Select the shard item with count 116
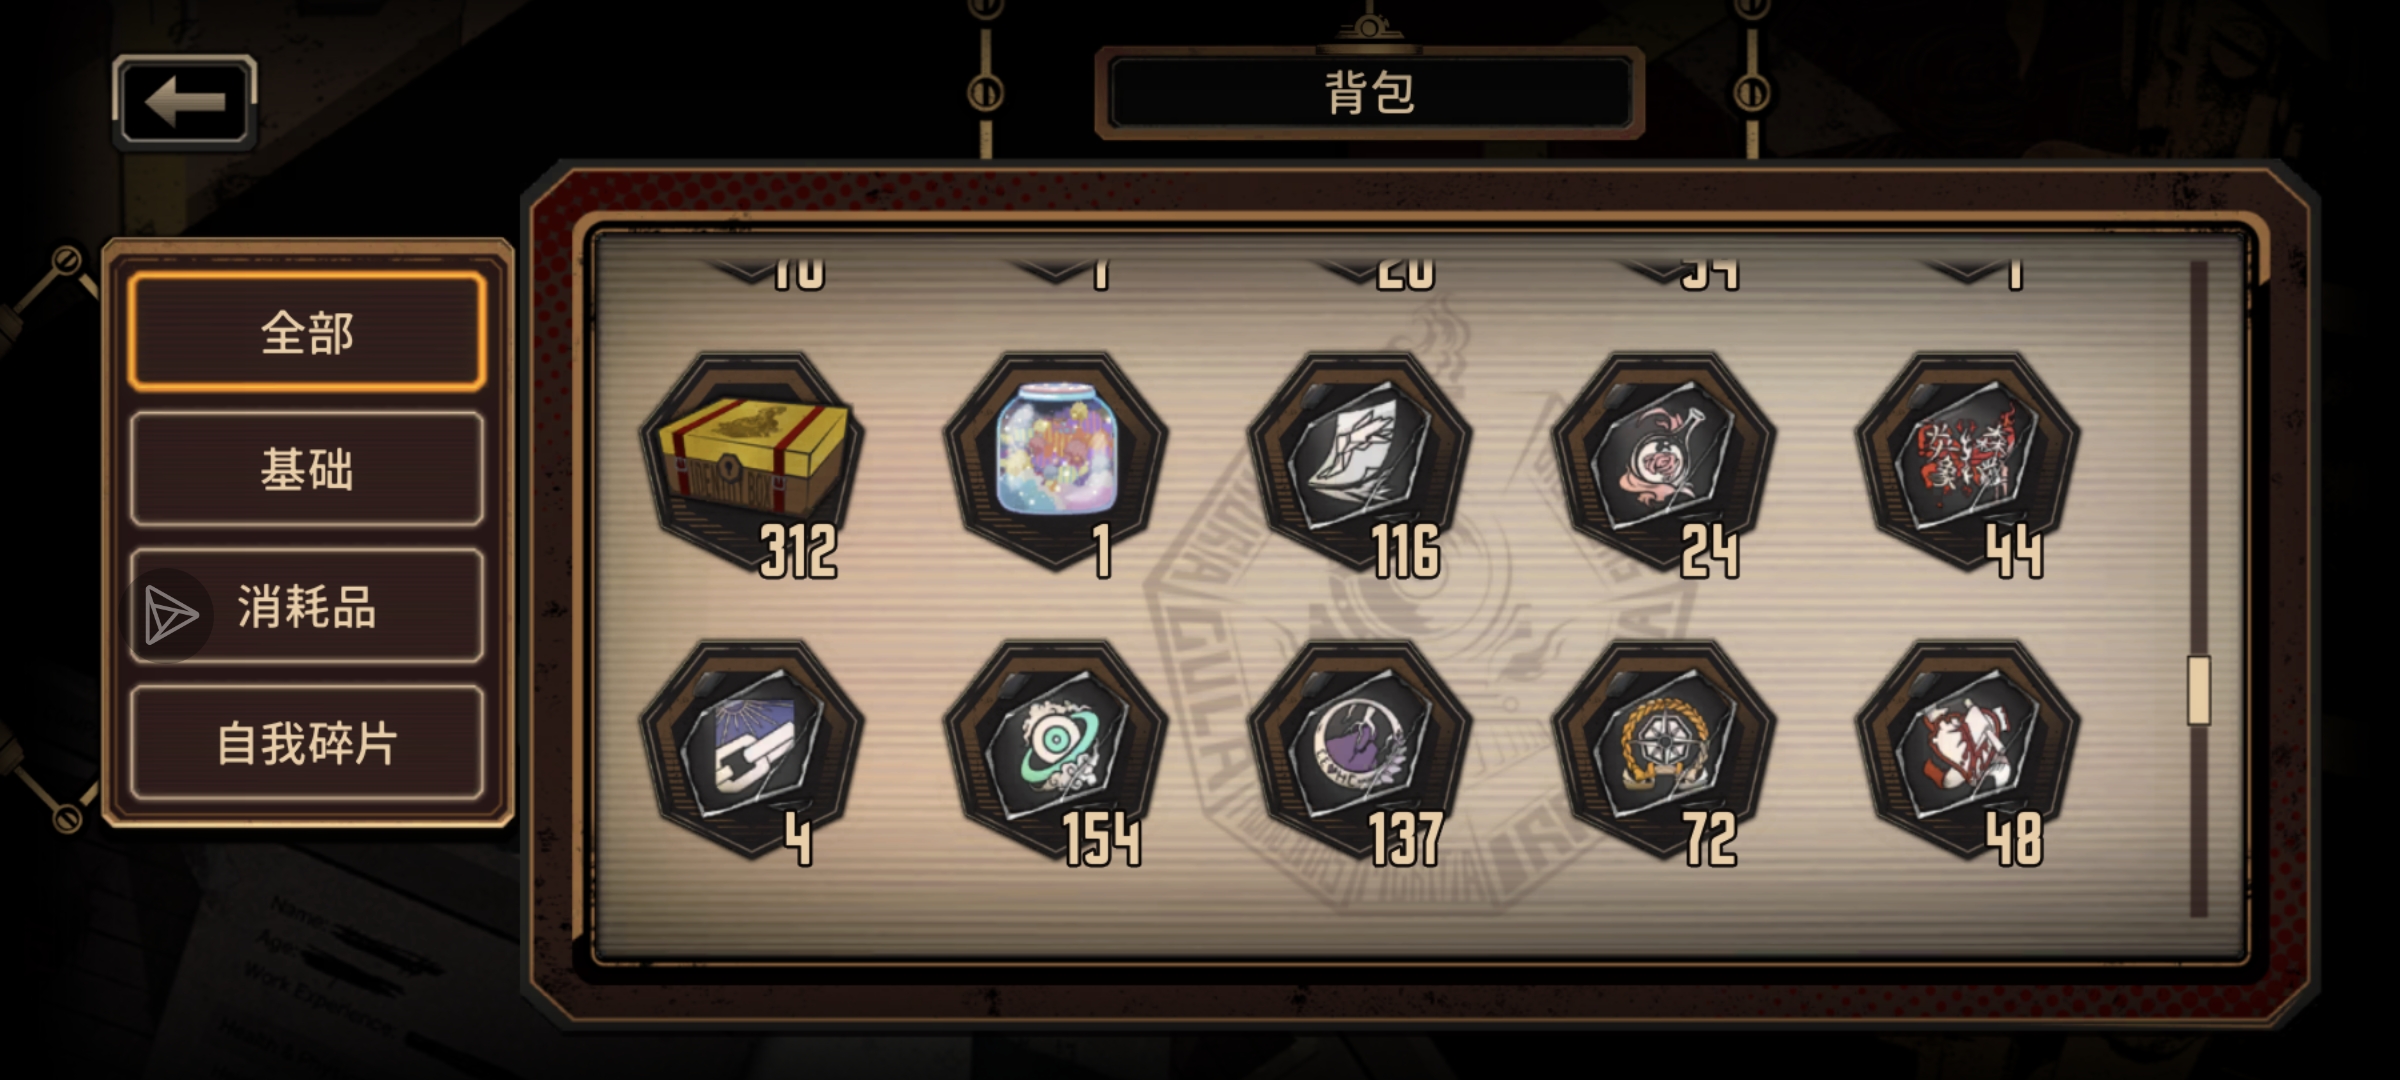This screenshot has width=2400, height=1080. pos(1360,463)
